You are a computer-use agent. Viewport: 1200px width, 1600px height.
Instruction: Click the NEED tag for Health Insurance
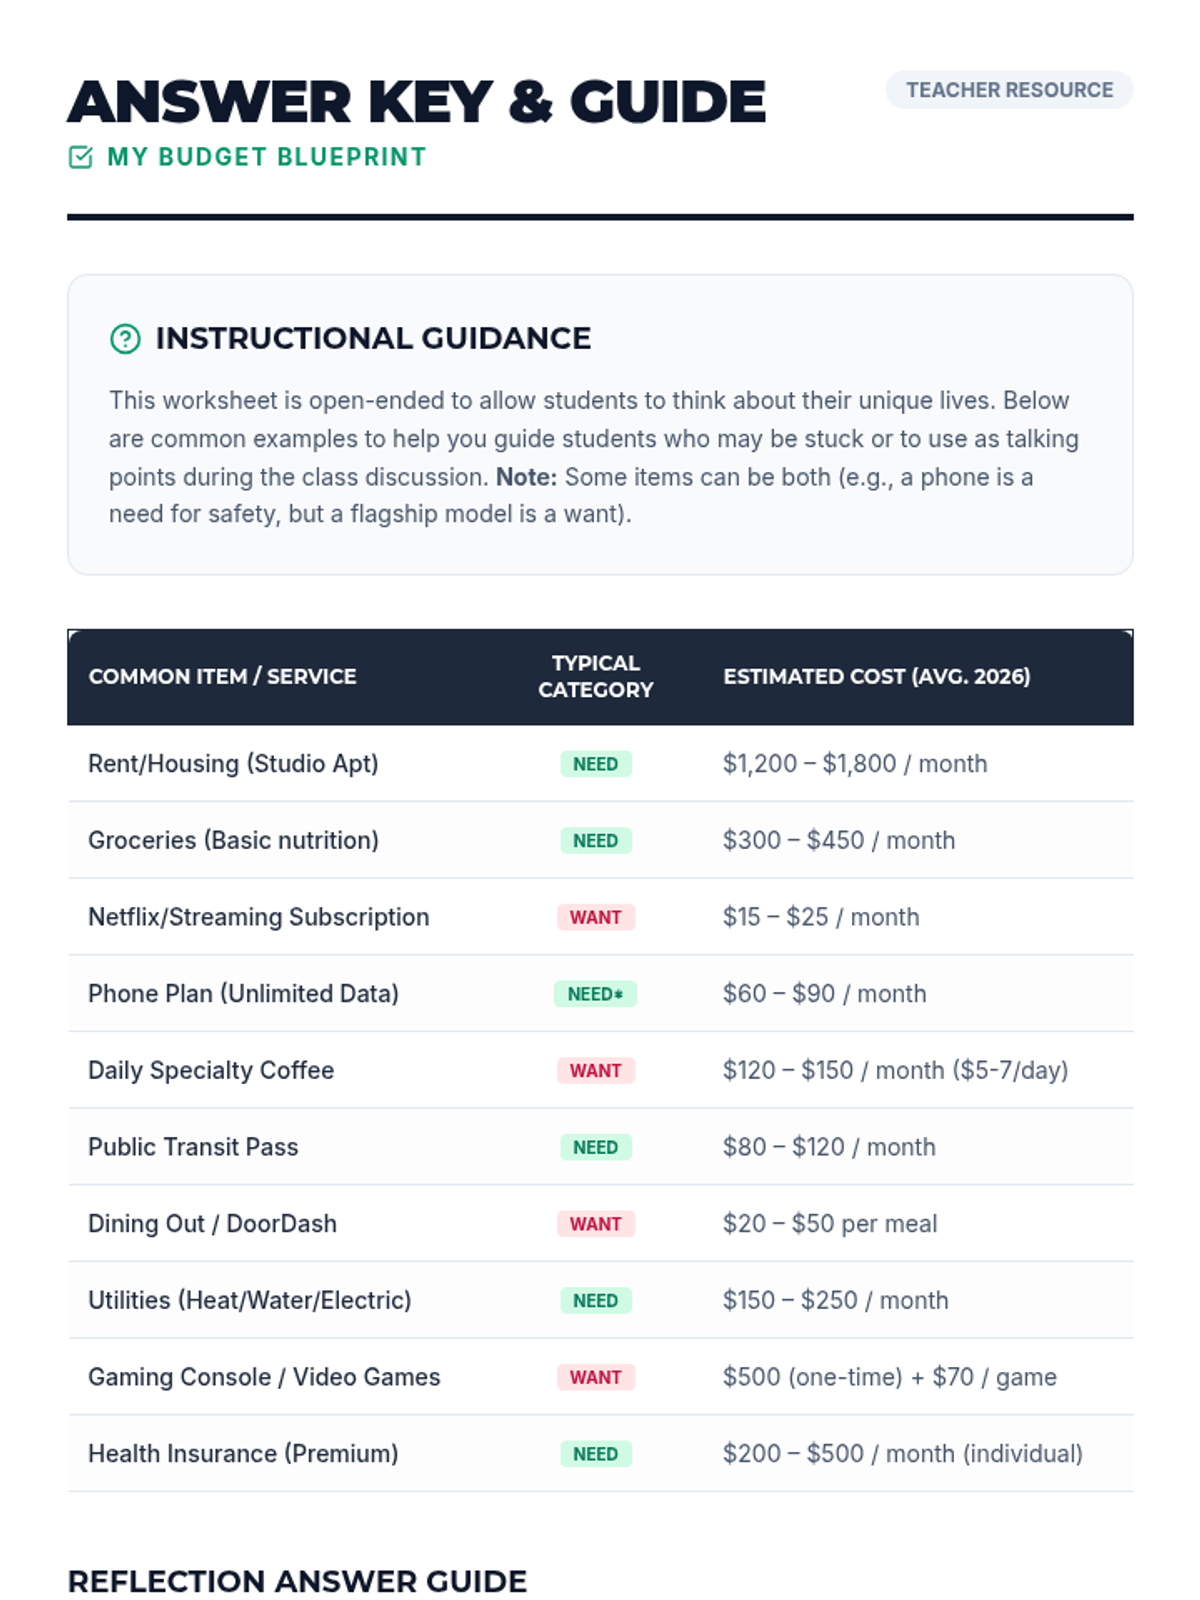point(595,1454)
